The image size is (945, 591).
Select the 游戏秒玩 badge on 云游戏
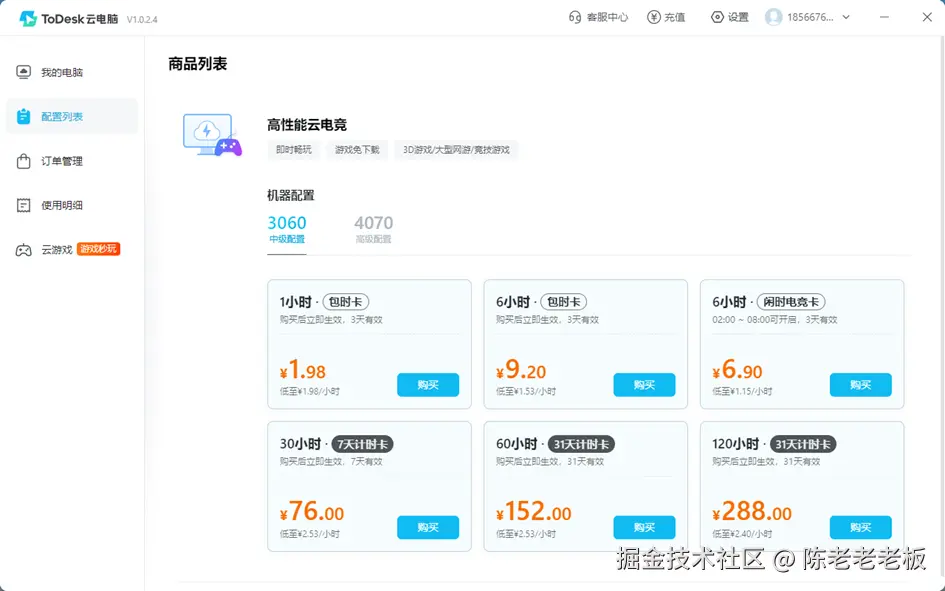[99, 250]
